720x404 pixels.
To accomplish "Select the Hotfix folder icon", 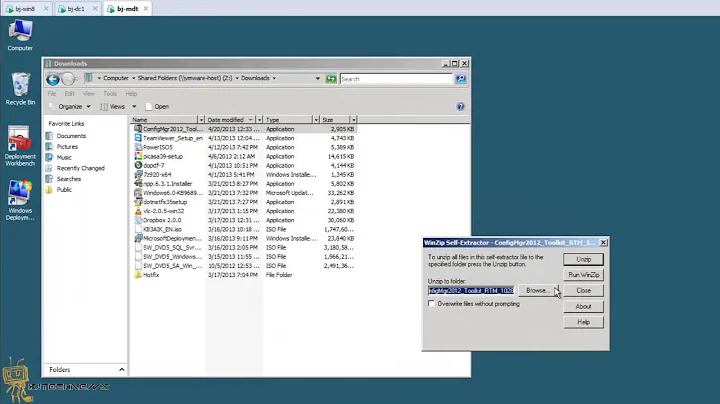I will coord(138,275).
